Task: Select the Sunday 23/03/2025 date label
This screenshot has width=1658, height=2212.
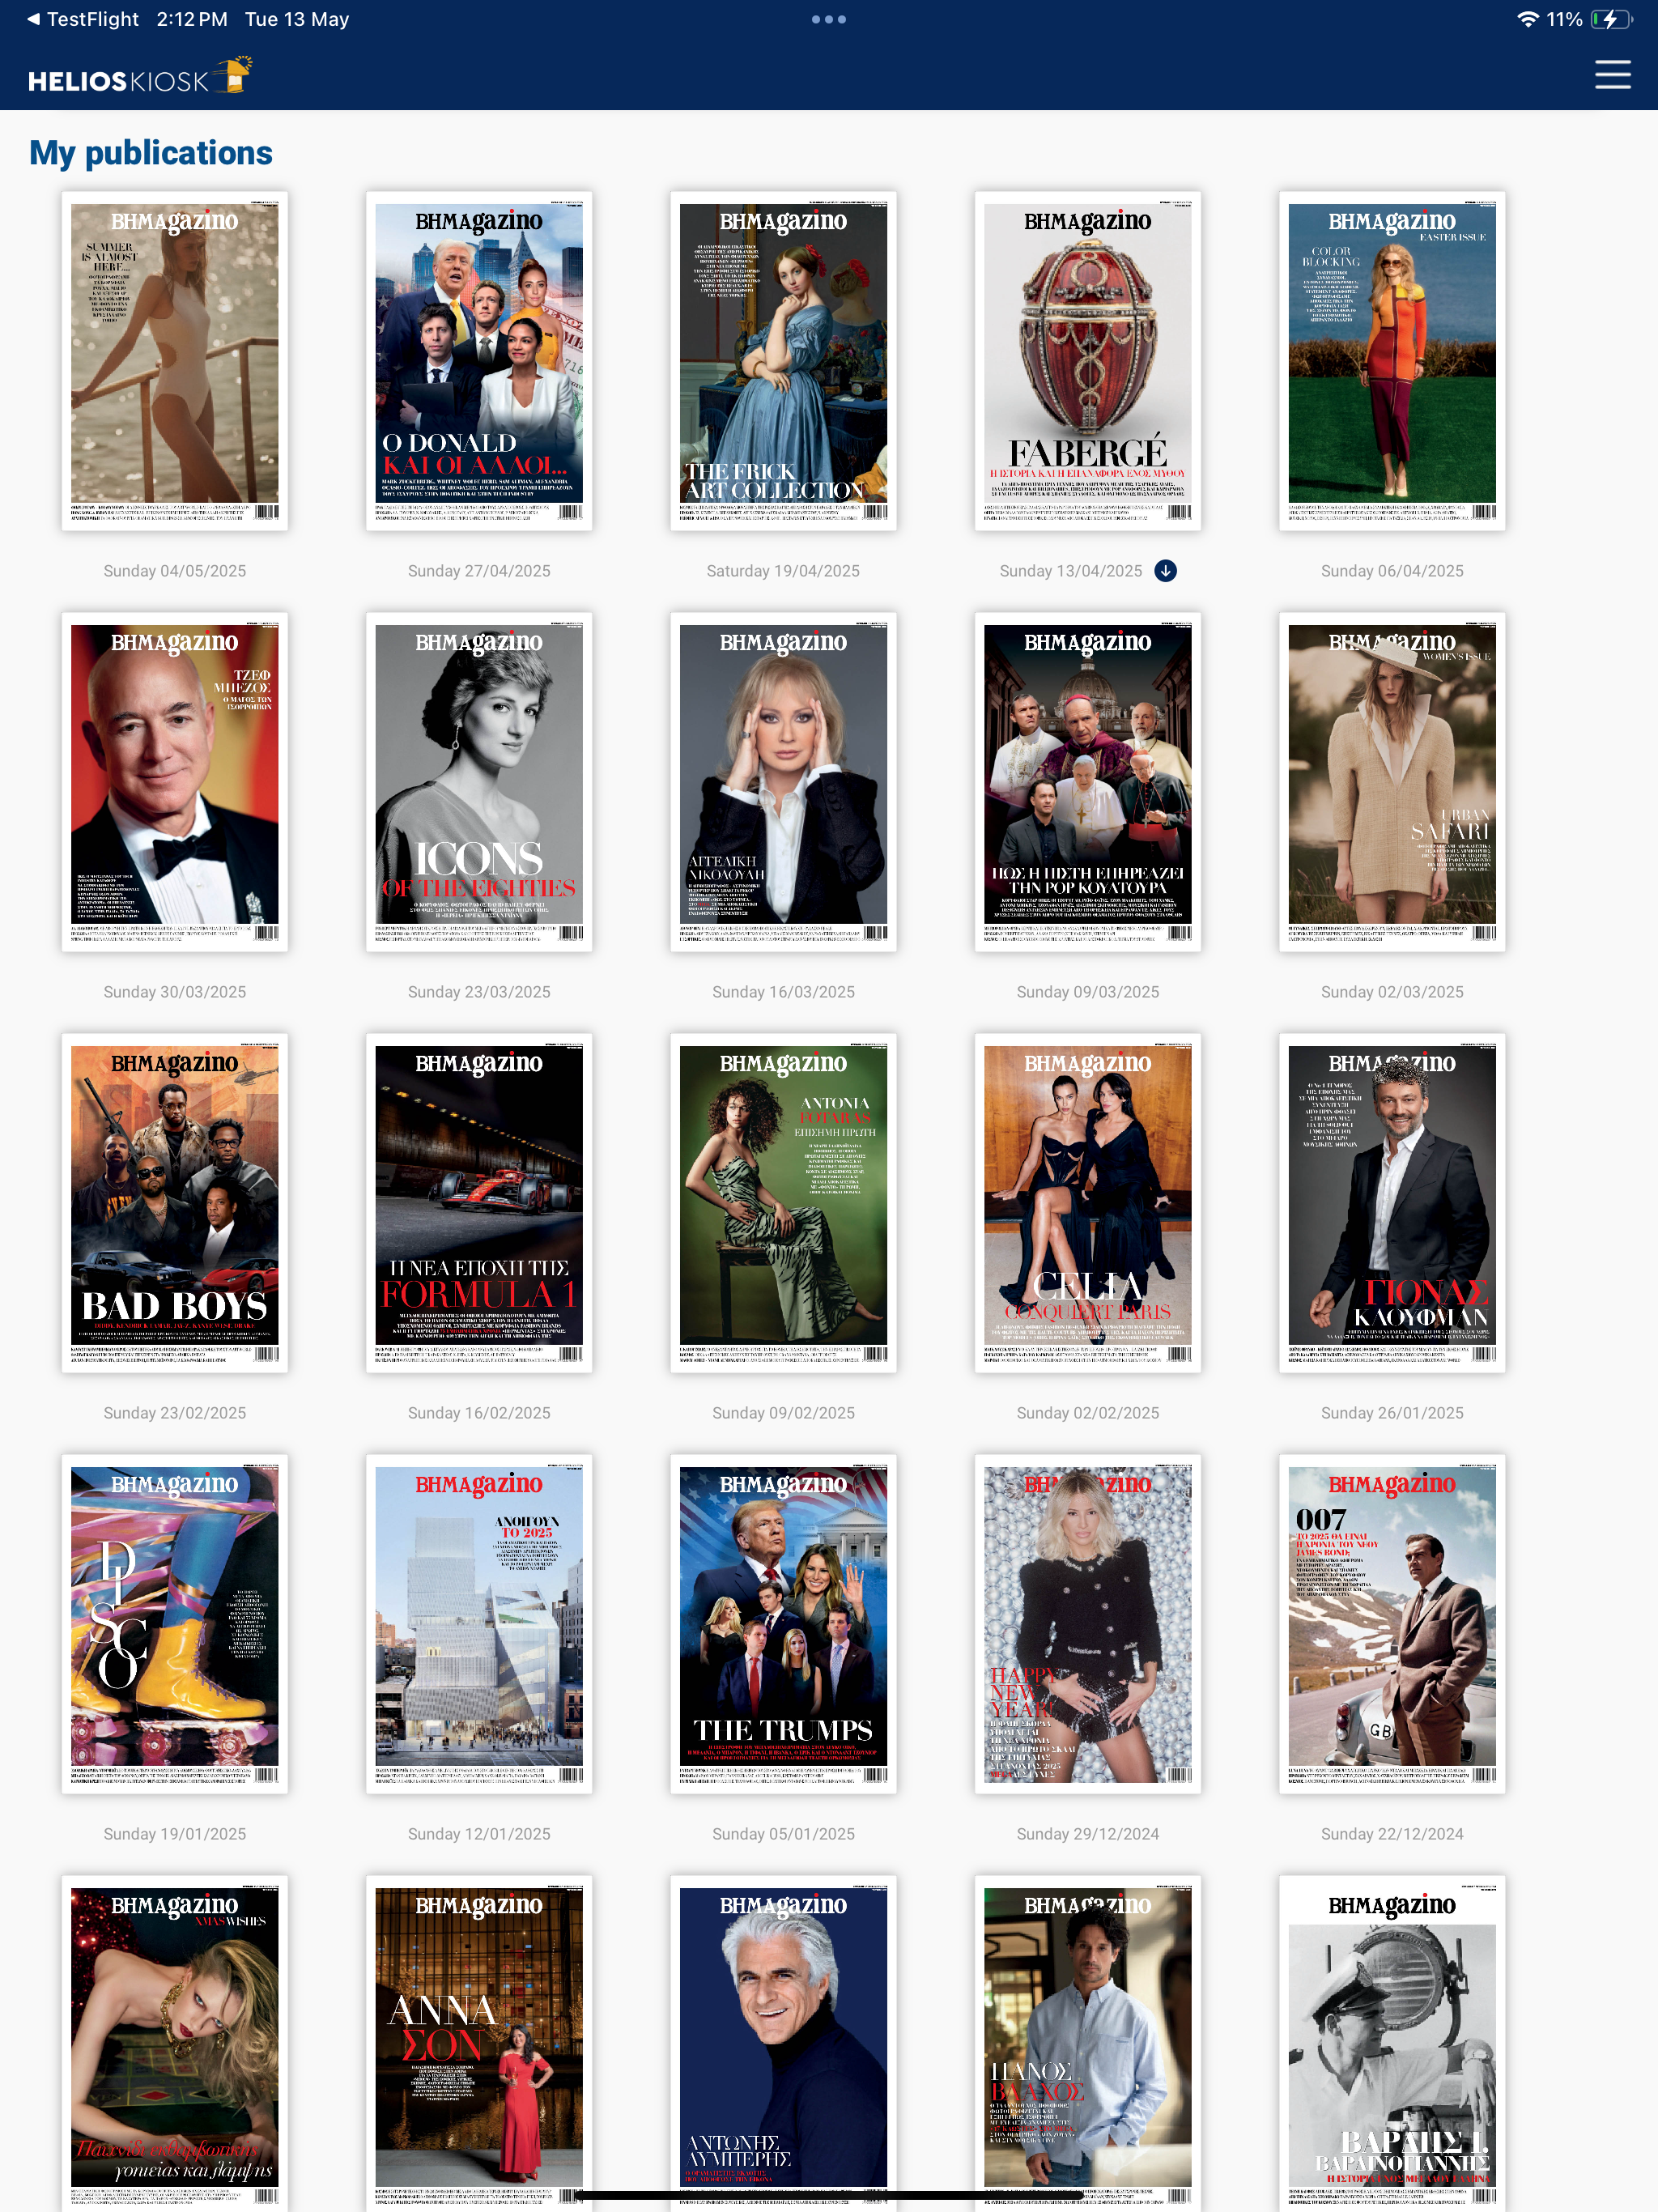Action: pyautogui.click(x=479, y=992)
